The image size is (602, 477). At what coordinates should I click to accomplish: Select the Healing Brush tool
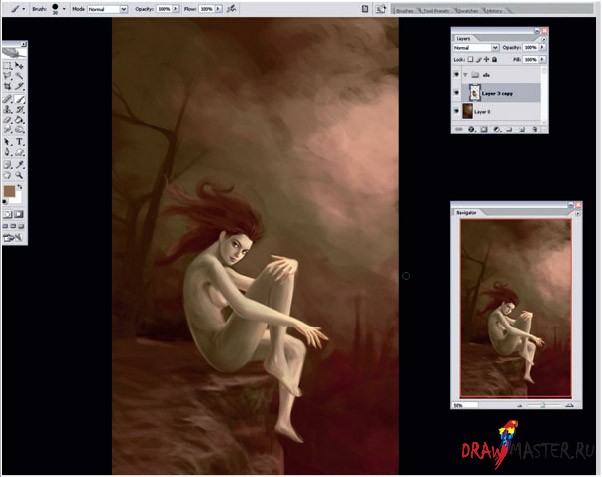[8, 99]
